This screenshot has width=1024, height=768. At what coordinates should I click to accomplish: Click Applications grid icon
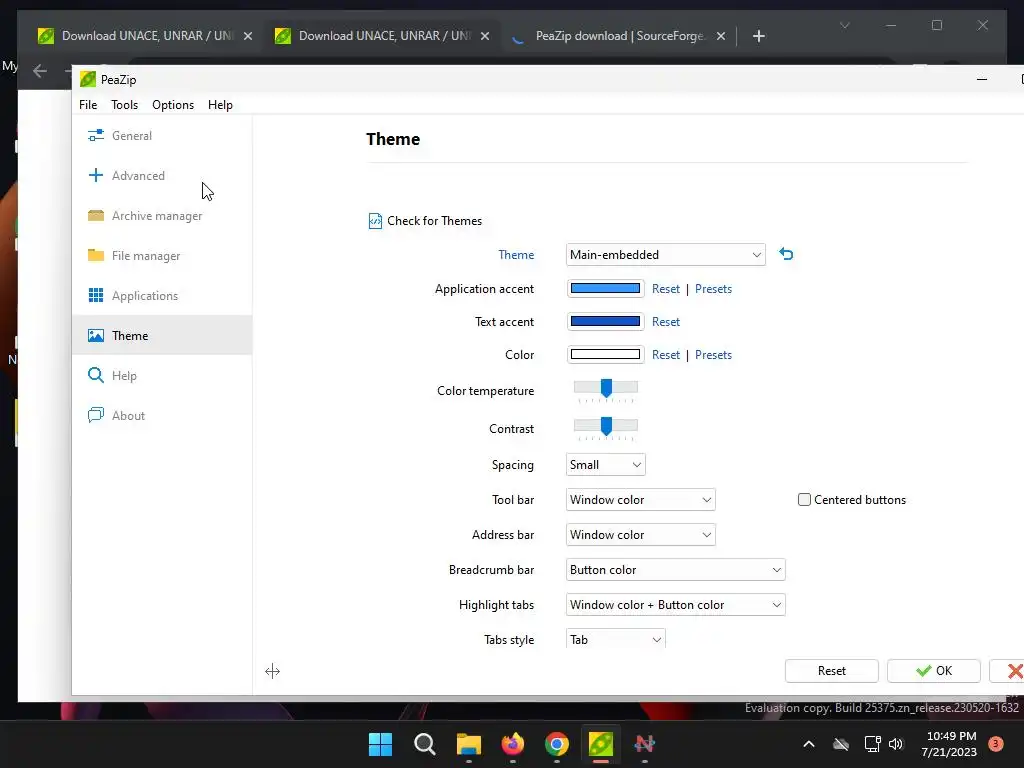tap(96, 295)
